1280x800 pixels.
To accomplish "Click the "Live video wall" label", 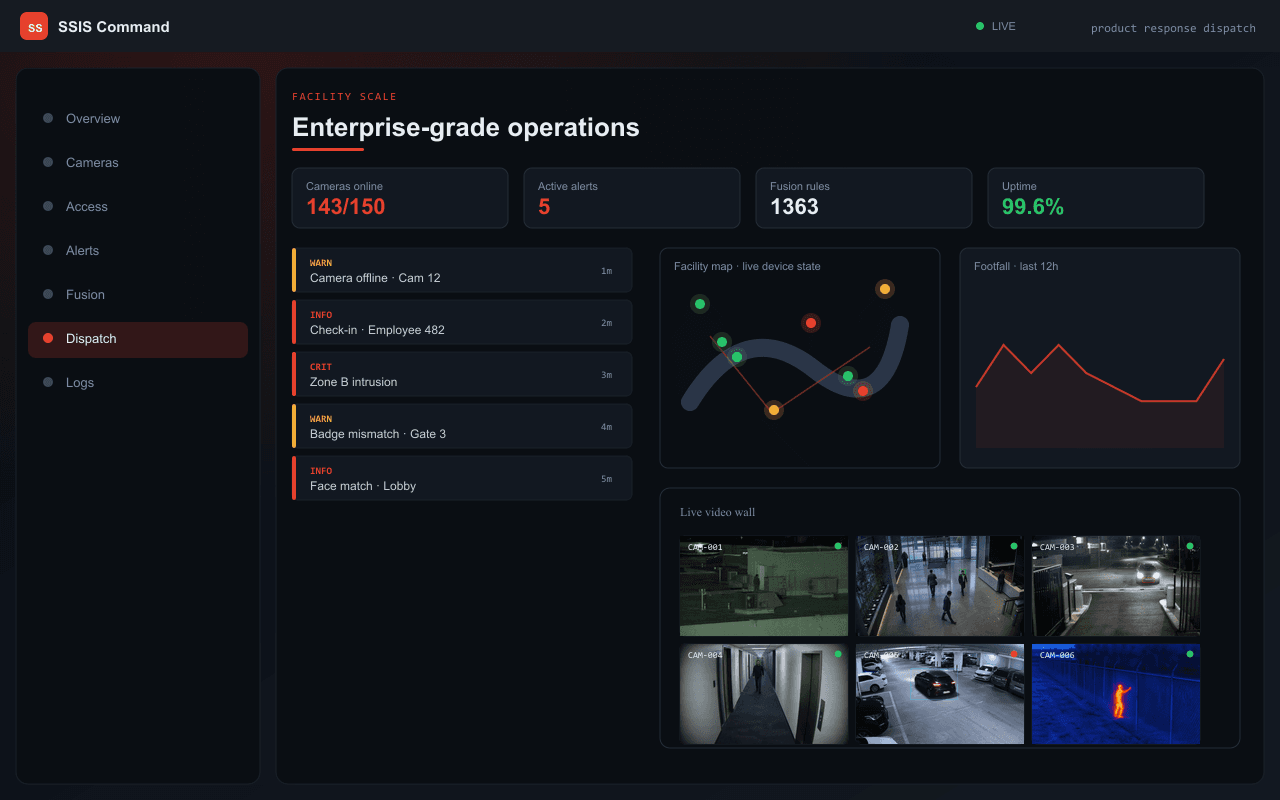I will [718, 512].
